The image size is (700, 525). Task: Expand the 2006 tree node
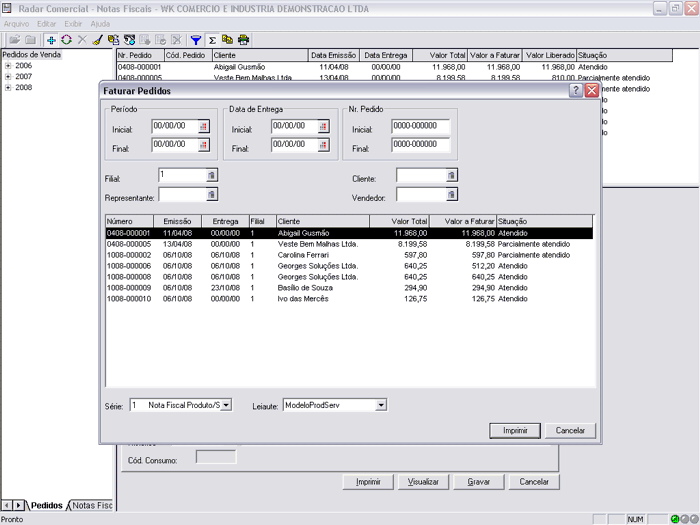coord(8,65)
